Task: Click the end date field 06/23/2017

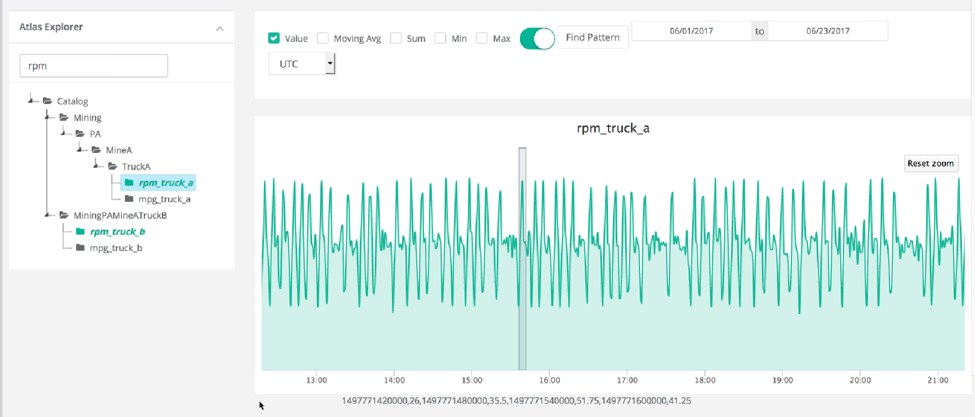Action: (x=828, y=30)
